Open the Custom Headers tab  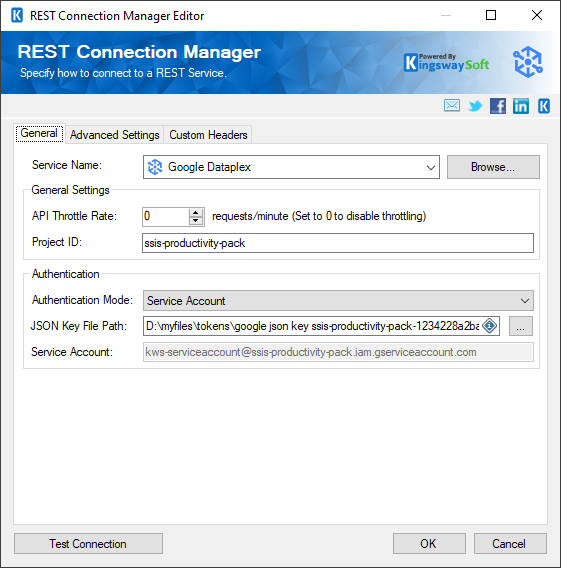[x=208, y=135]
